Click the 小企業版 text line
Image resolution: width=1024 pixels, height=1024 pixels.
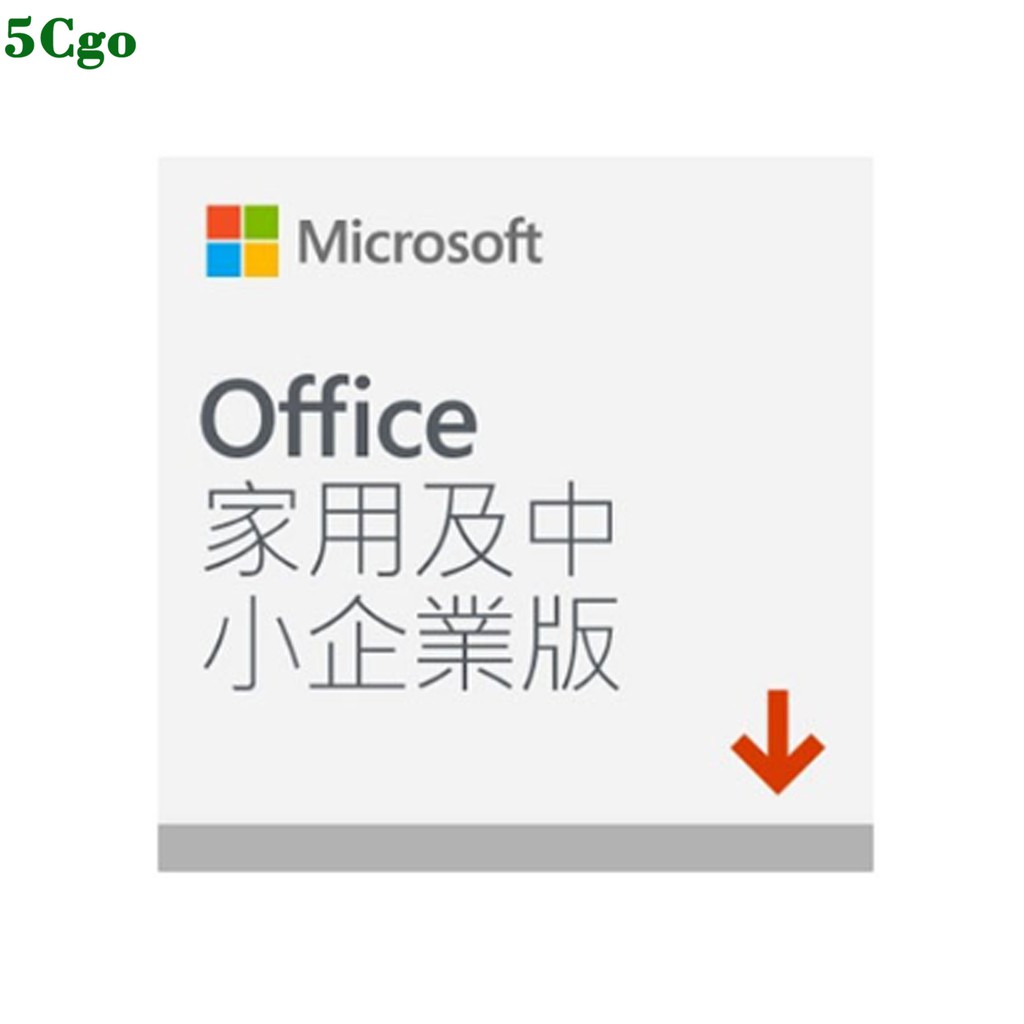(x=411, y=643)
